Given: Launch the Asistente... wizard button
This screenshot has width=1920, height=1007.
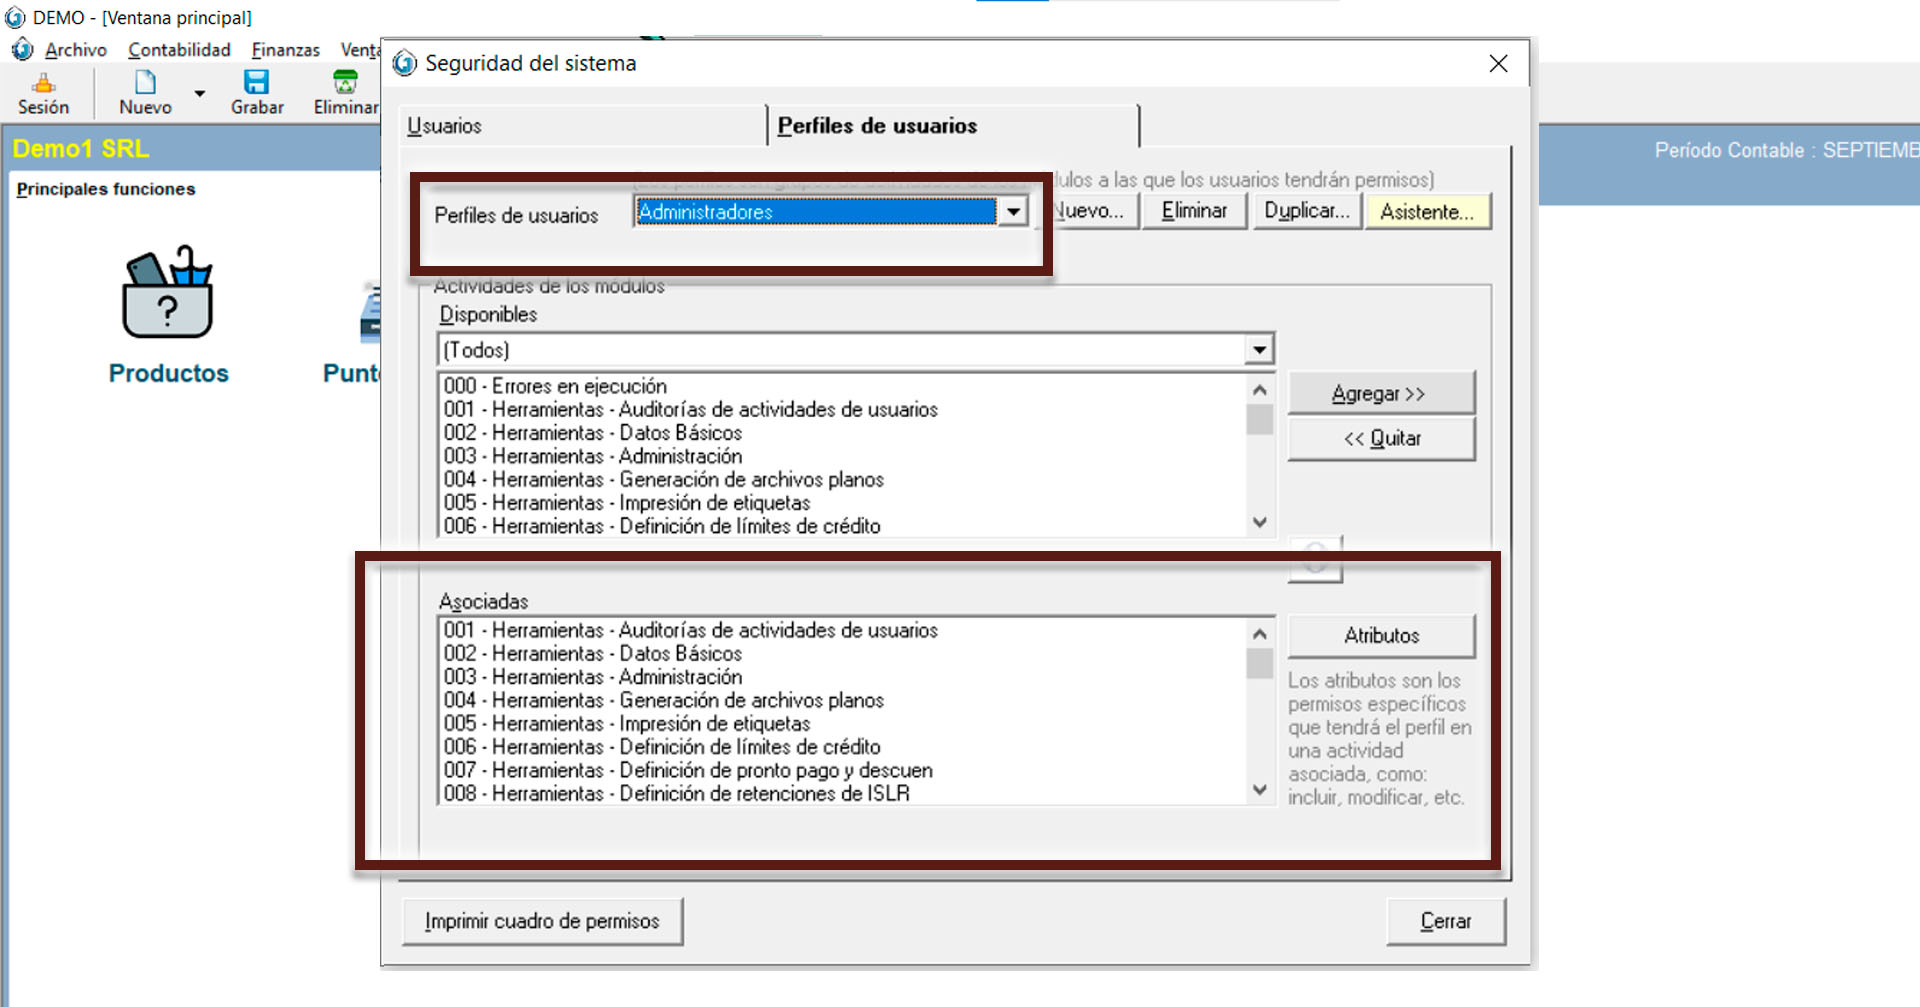Looking at the screenshot, I should pyautogui.click(x=1427, y=212).
